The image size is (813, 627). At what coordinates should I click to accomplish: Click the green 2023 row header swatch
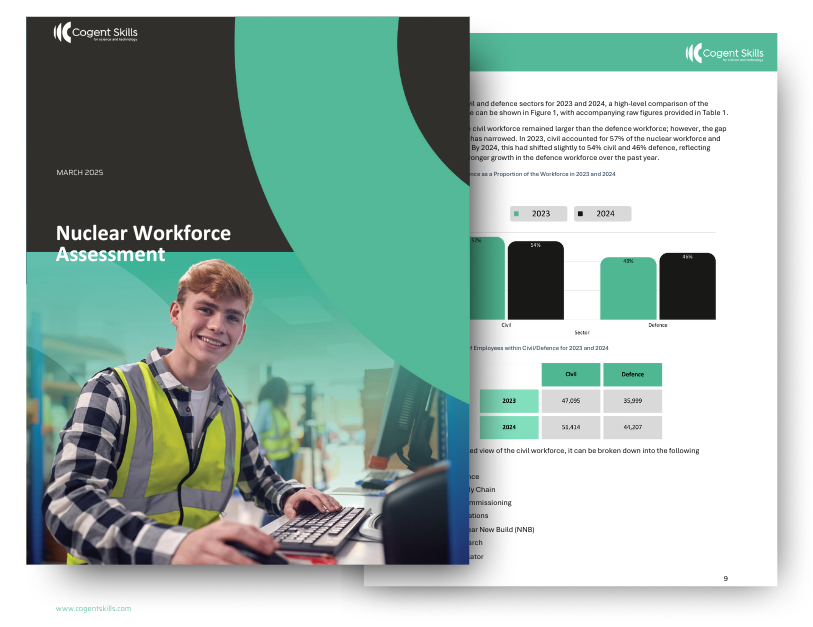pyautogui.click(x=510, y=400)
